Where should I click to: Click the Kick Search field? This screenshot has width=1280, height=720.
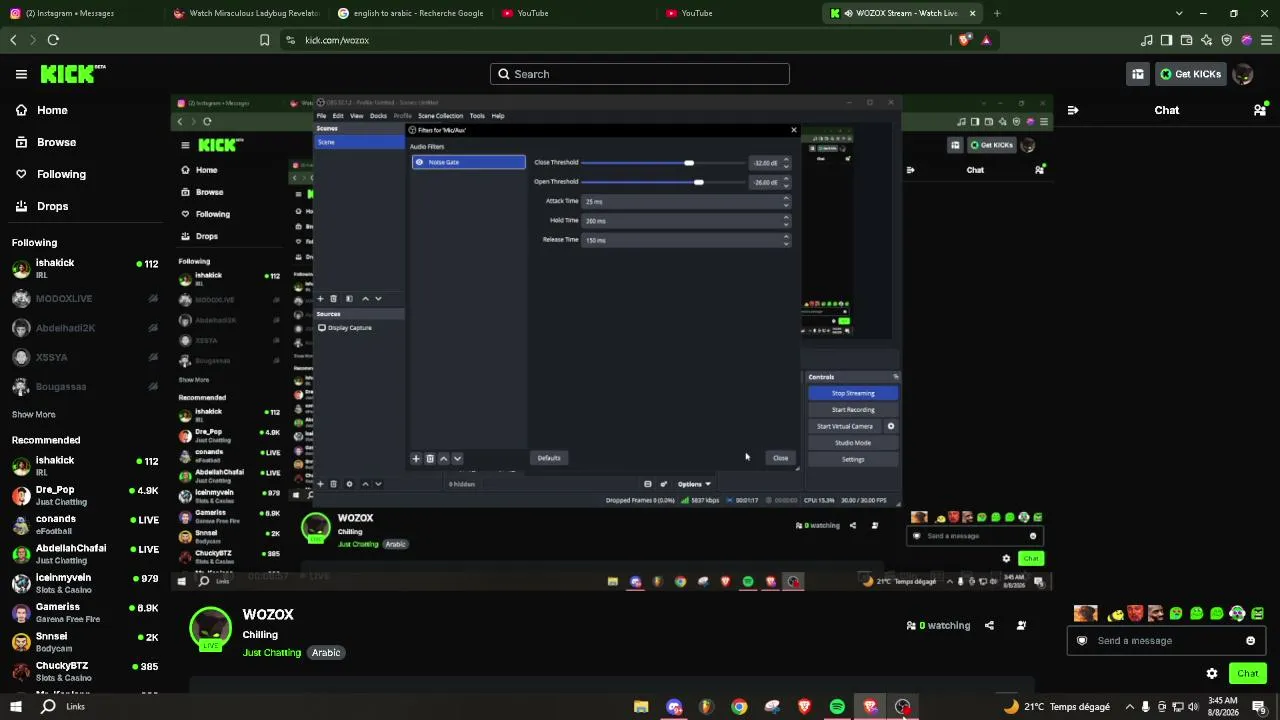coord(640,74)
